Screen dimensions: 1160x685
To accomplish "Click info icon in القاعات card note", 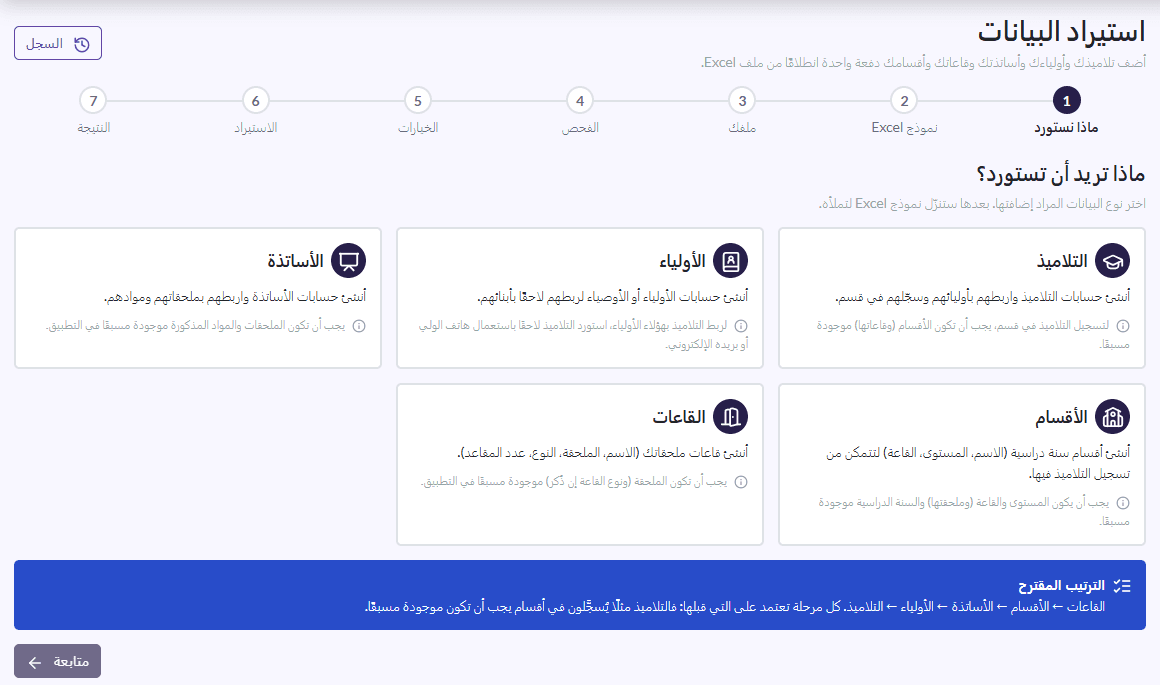I will coord(741,482).
